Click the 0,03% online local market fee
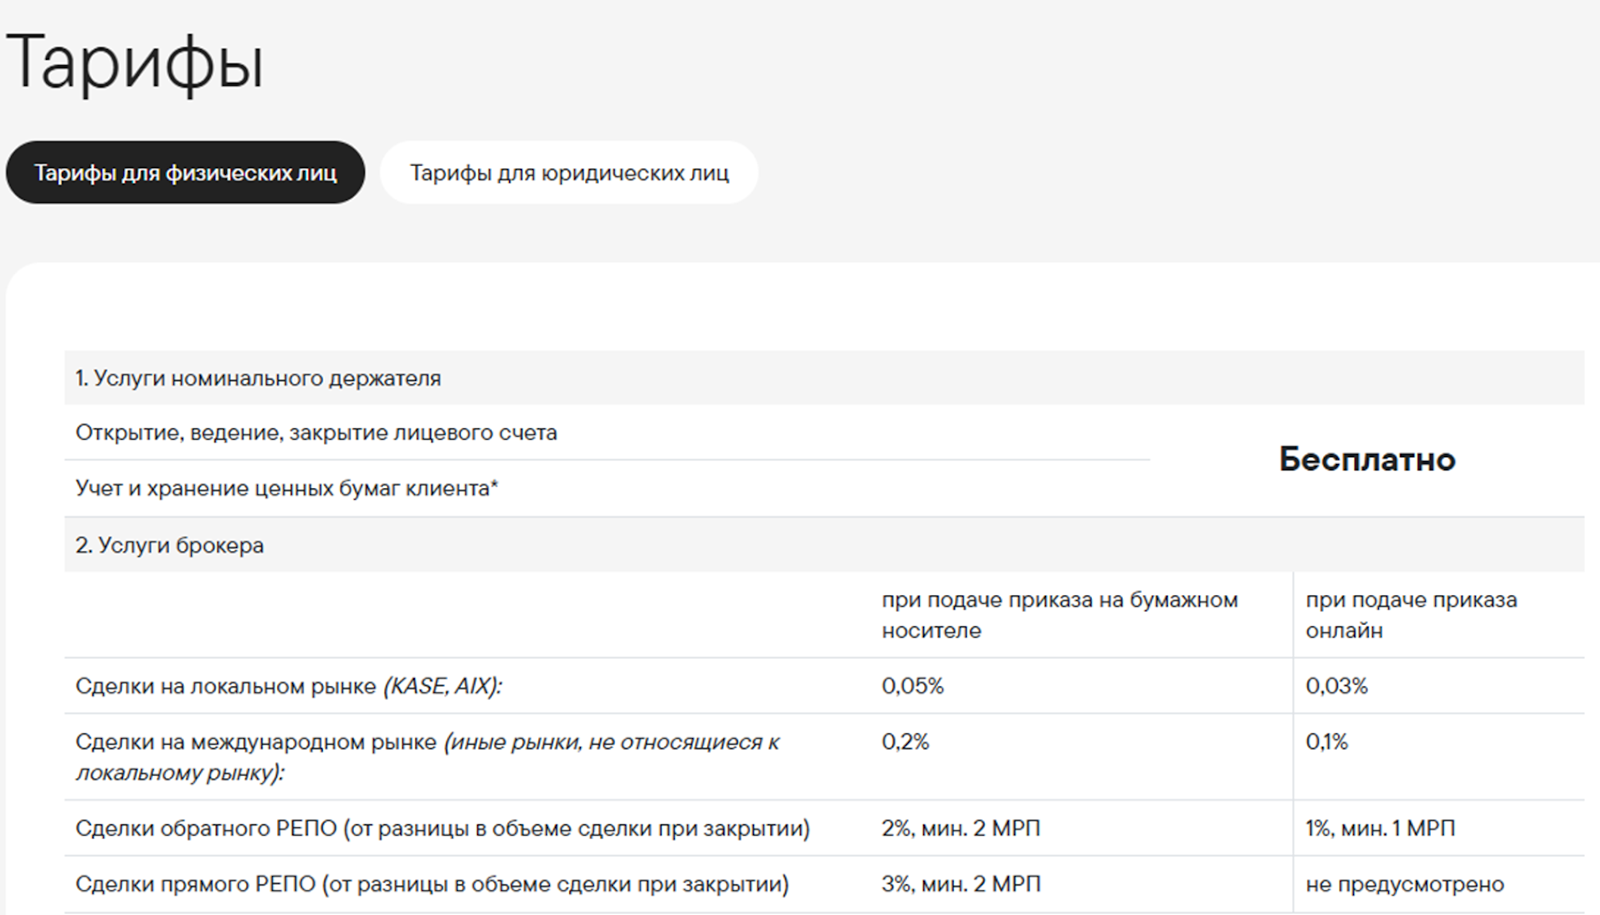The height and width of the screenshot is (915, 1600). click(x=1336, y=686)
